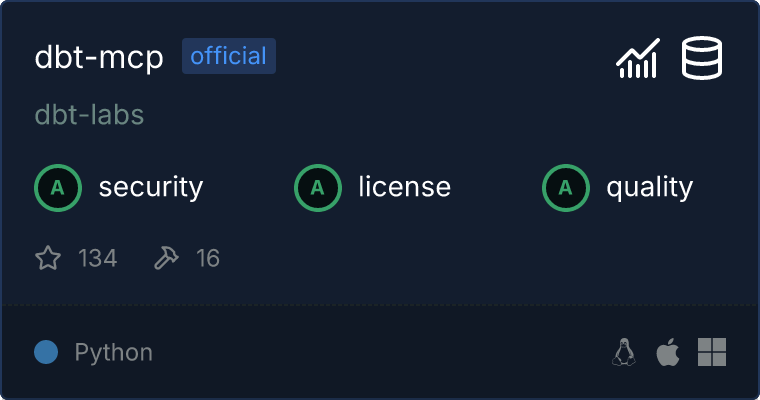Click the Windows platform icon
760x400 pixels.
[711, 352]
